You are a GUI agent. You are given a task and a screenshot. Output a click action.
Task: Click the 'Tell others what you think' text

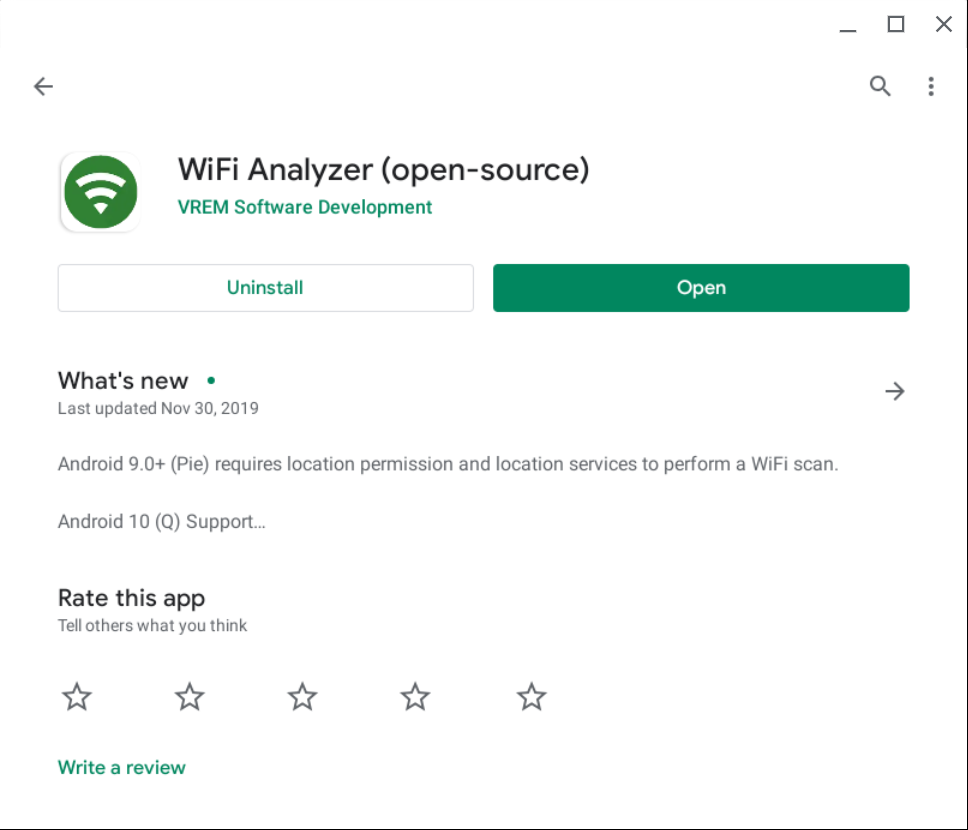pos(152,626)
